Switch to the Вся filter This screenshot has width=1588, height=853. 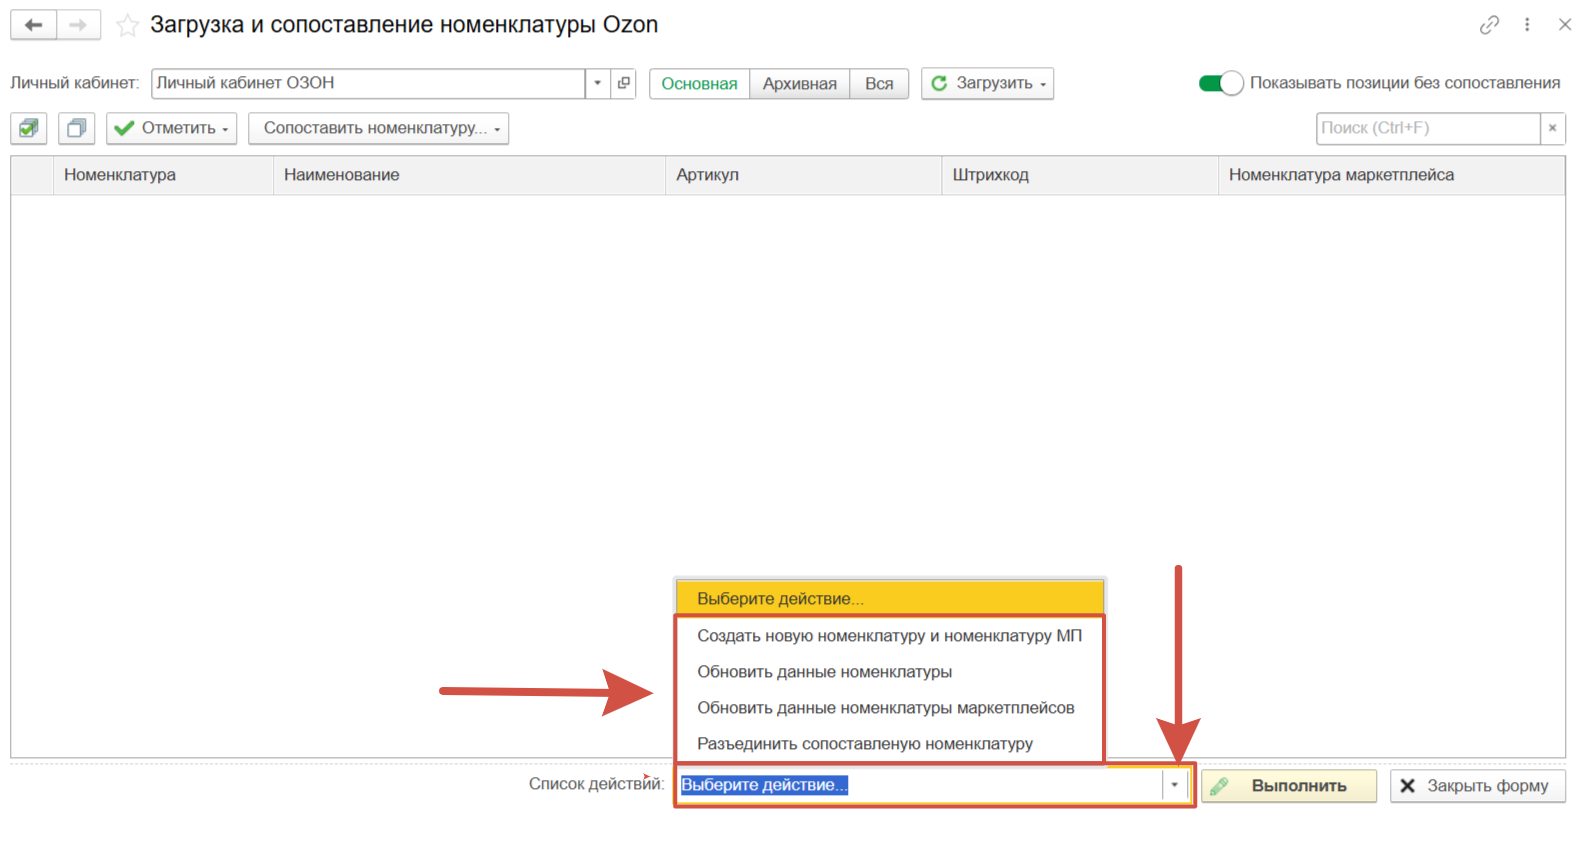click(x=879, y=84)
